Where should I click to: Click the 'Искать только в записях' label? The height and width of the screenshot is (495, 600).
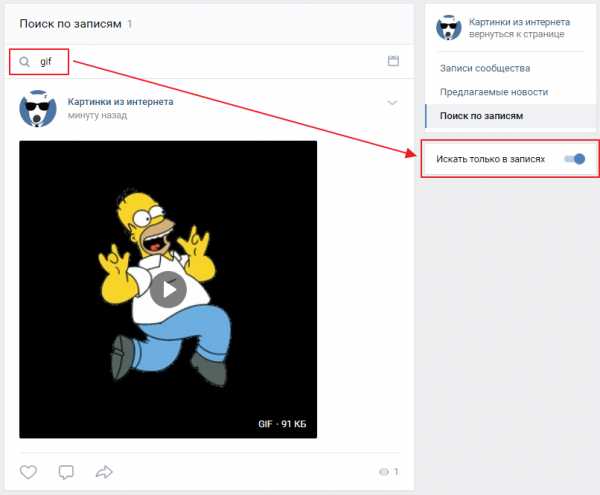pyautogui.click(x=490, y=159)
